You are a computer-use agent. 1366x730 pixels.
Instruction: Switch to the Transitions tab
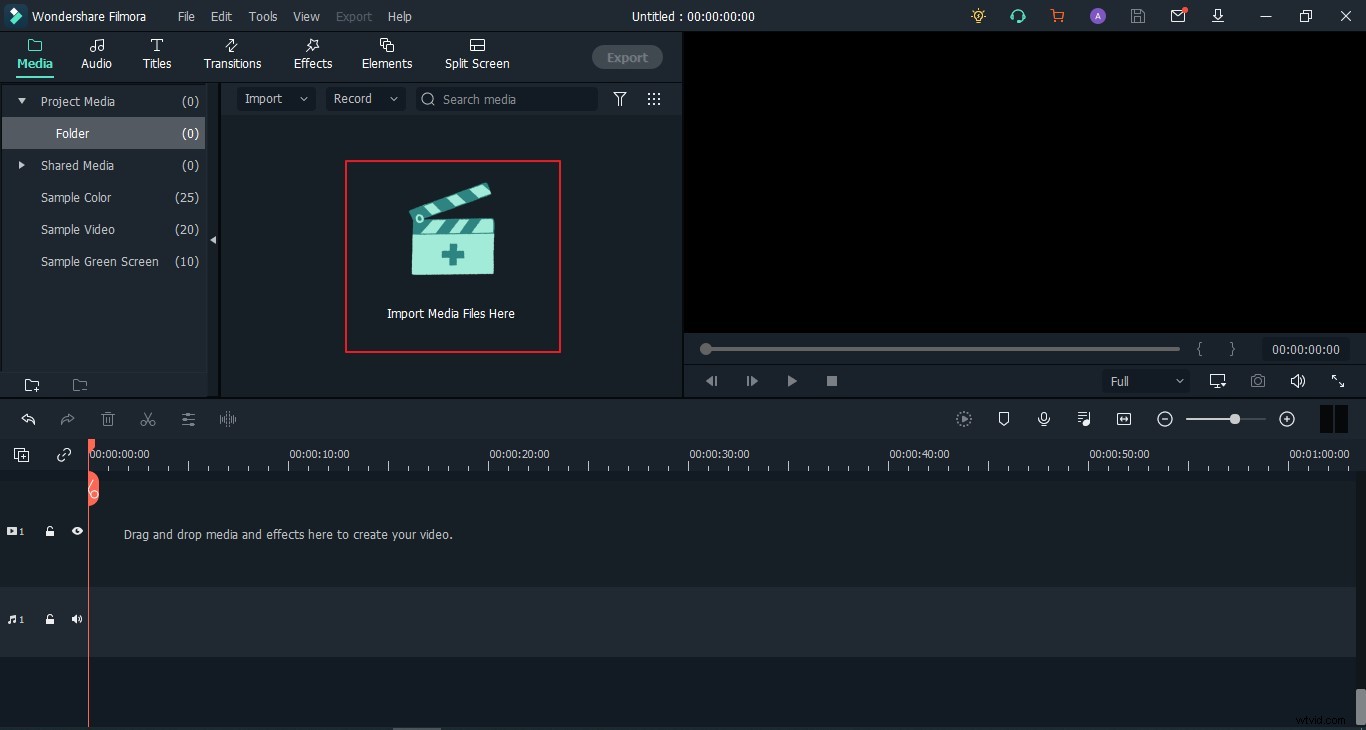click(x=231, y=55)
